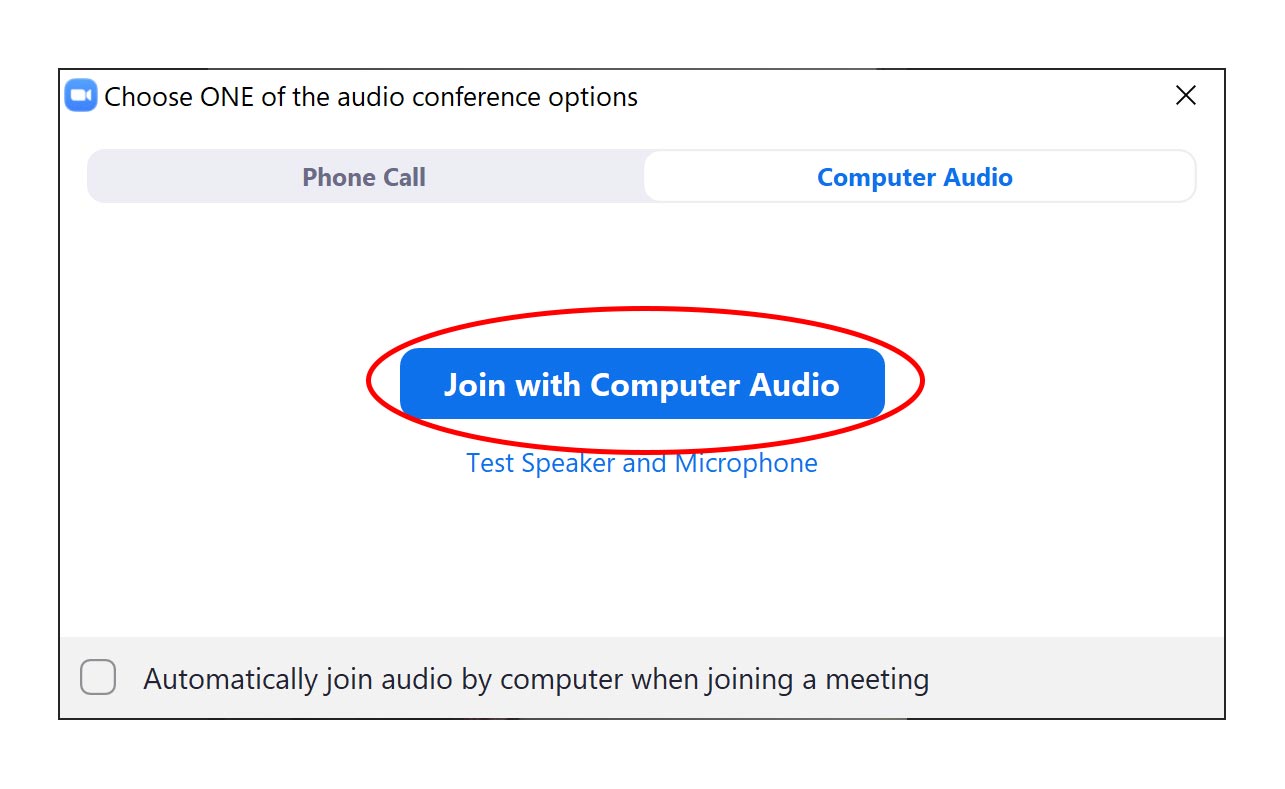Enable automatically join audio by computer
The width and height of the screenshot is (1285, 789).
click(97, 677)
